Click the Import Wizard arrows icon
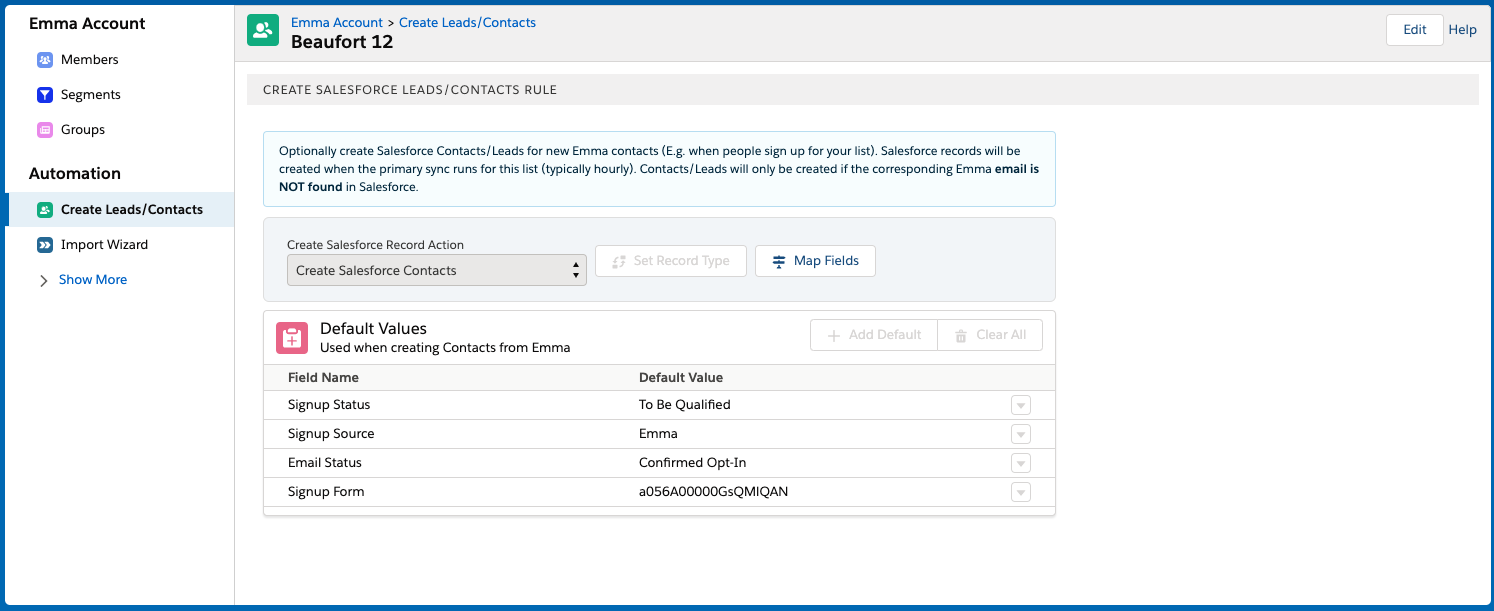This screenshot has height=611, width=1494. point(45,245)
